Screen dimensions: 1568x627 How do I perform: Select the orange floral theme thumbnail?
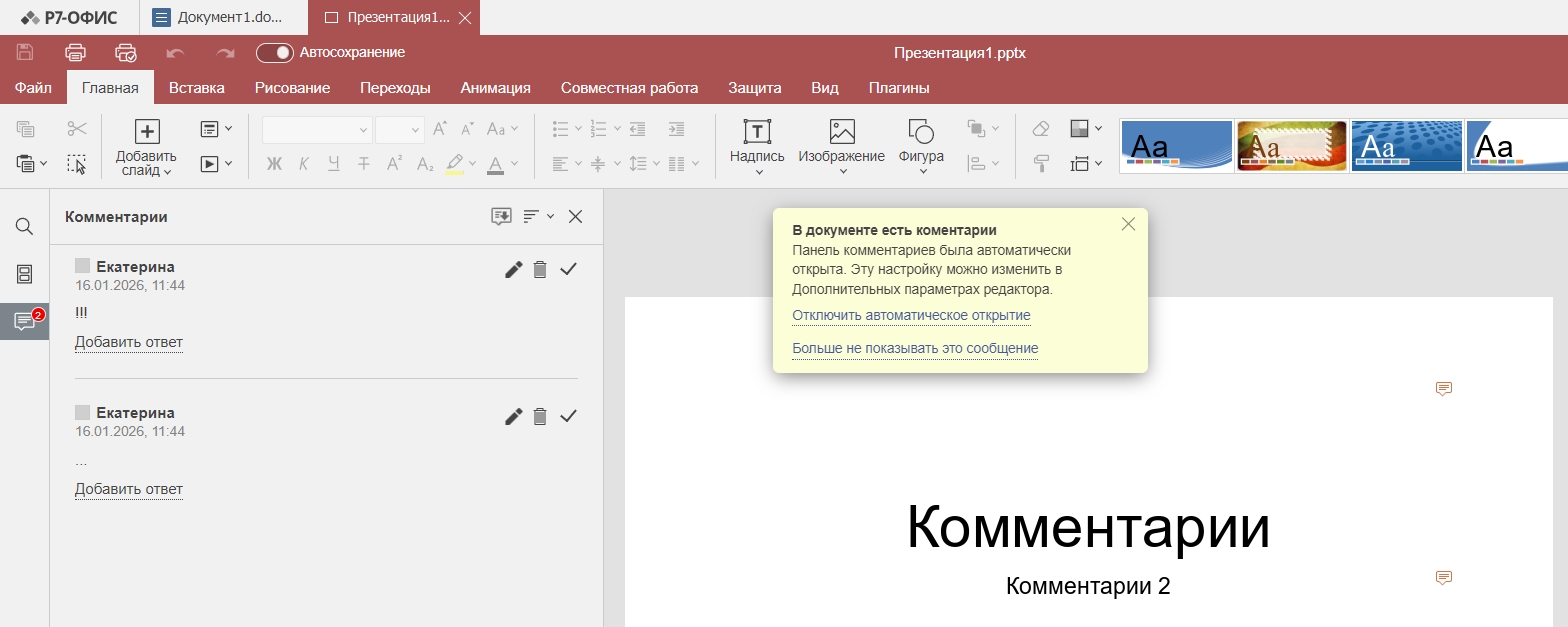point(1291,146)
